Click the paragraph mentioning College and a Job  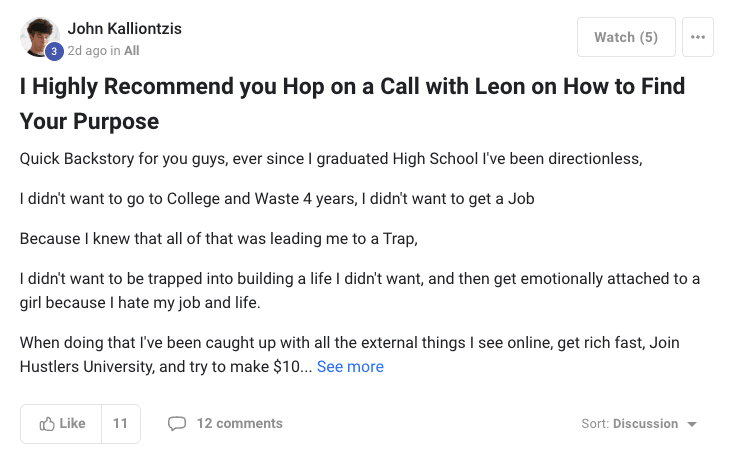pyautogui.click(x=277, y=199)
